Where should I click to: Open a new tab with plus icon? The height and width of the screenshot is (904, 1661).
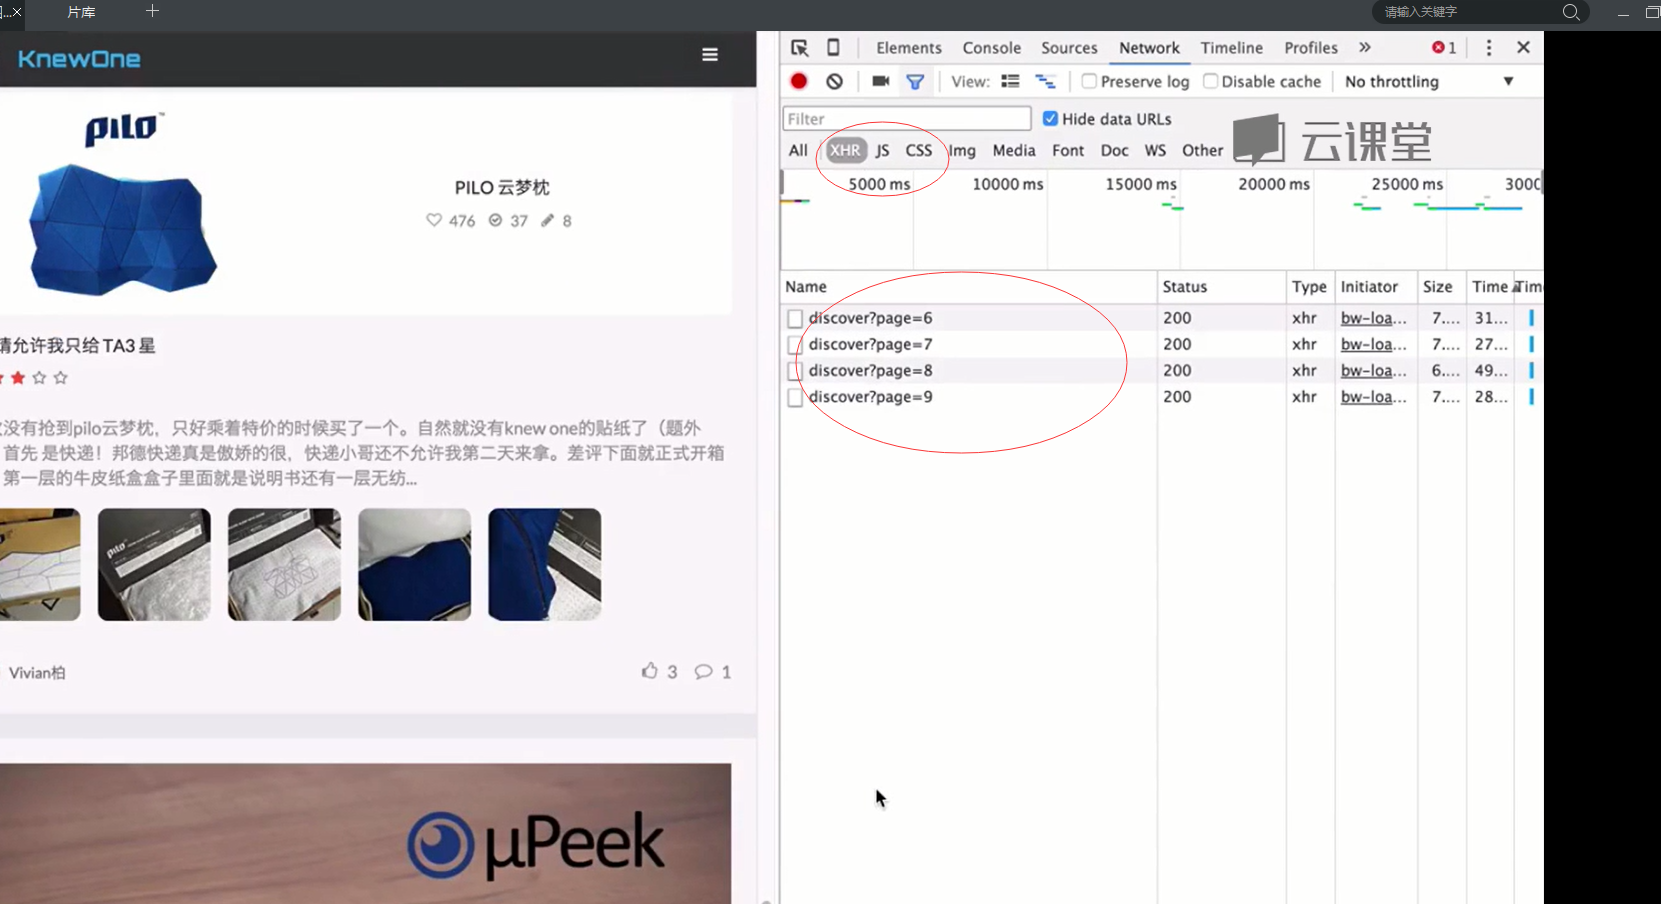click(152, 11)
